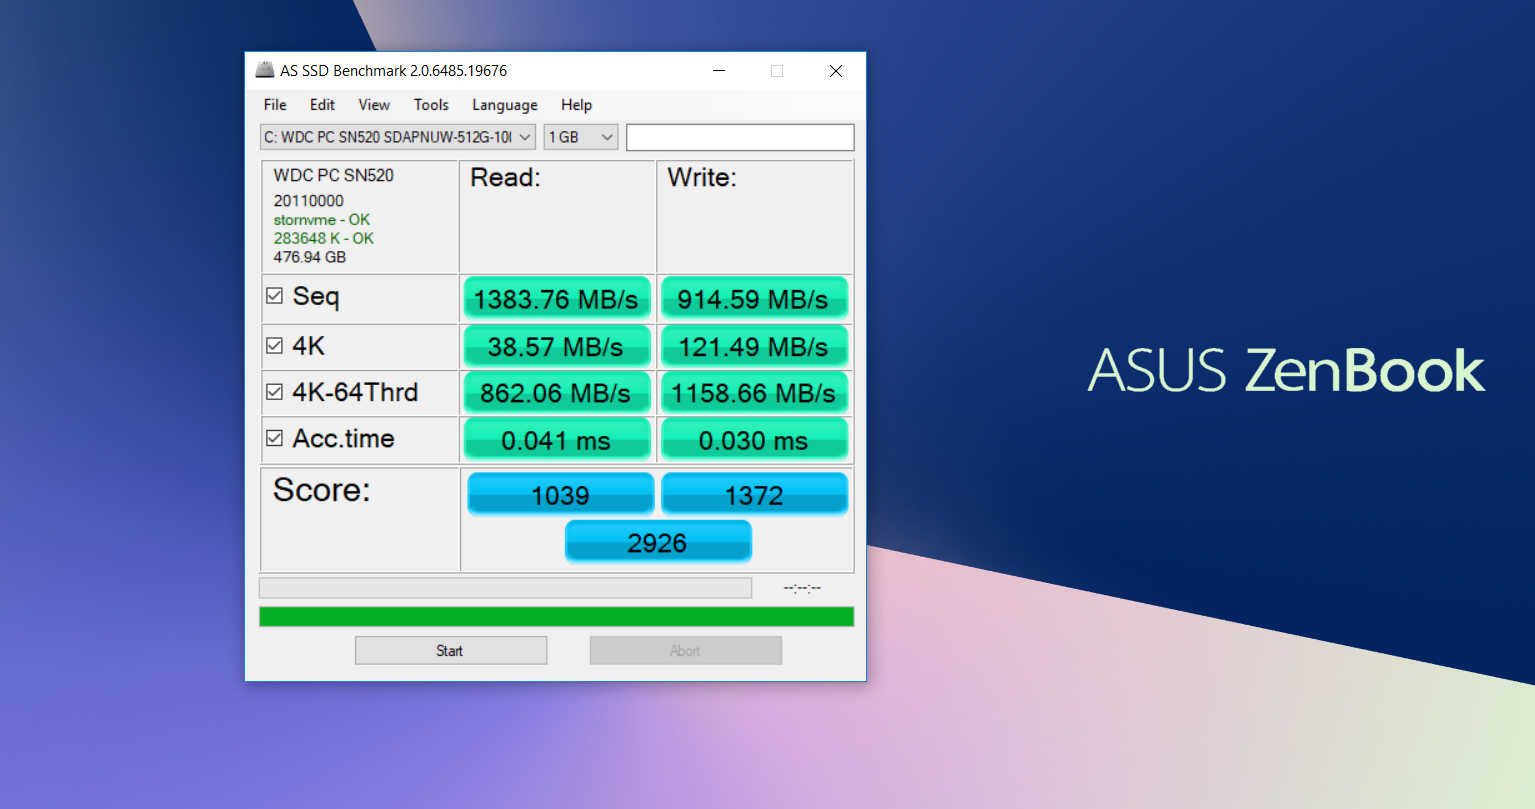Click the write score 1372

(x=754, y=495)
